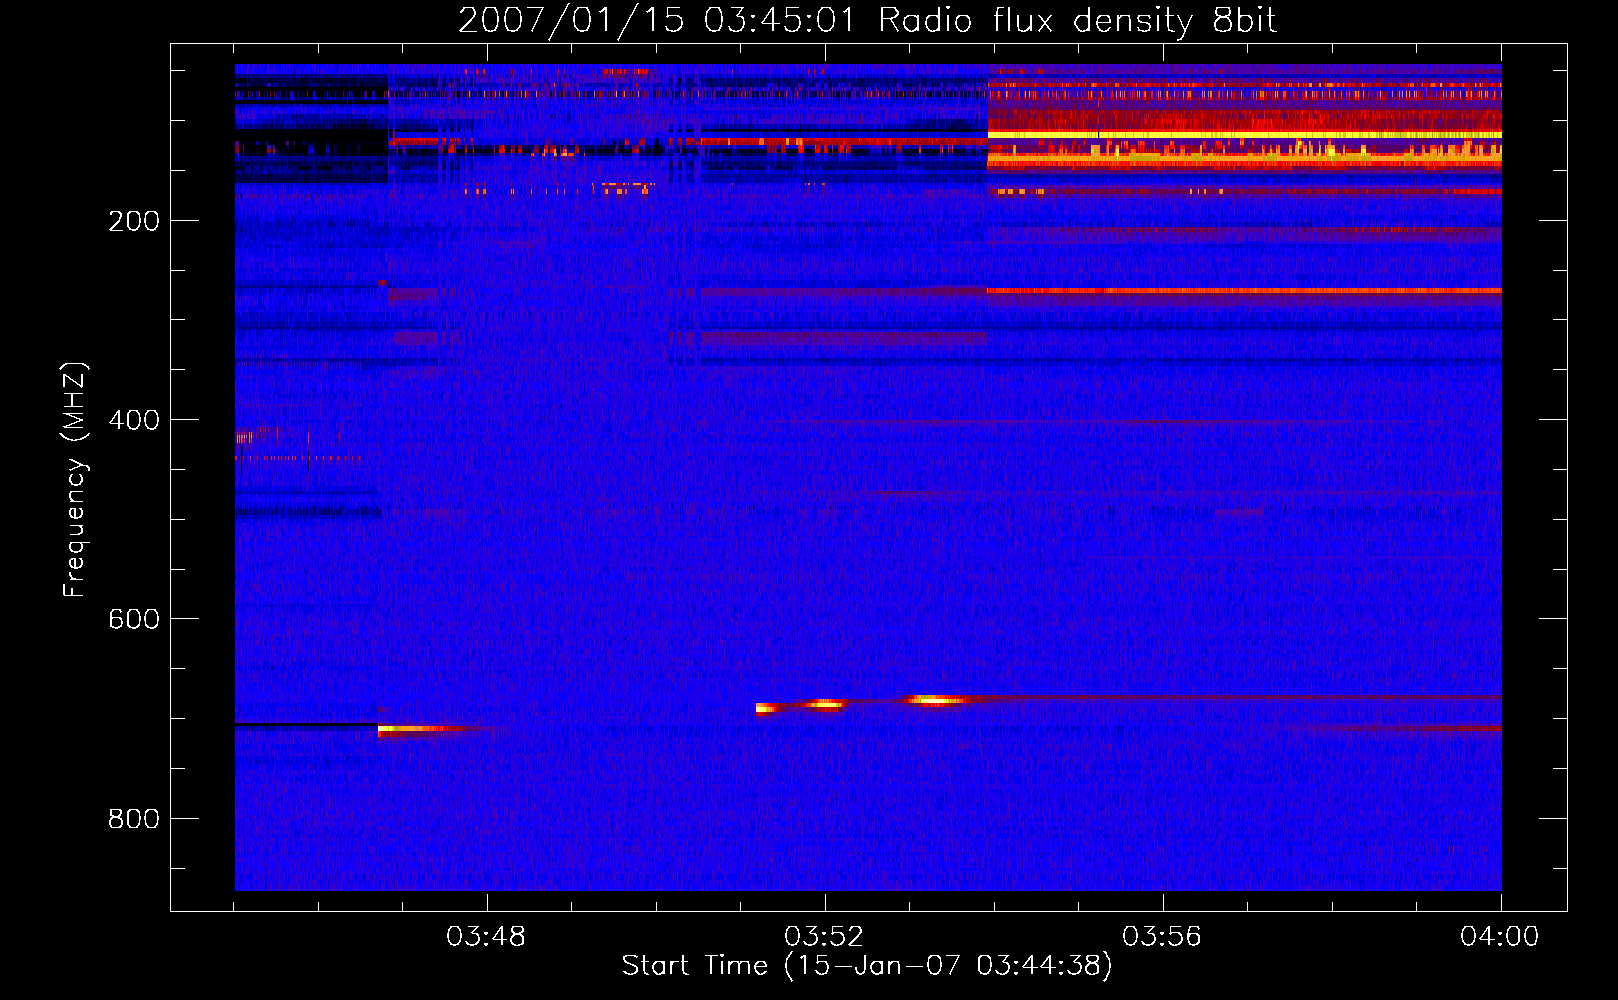Viewport: 1618px width, 1000px height.
Task: Click the 400 frequency tick label
Action: point(134,420)
